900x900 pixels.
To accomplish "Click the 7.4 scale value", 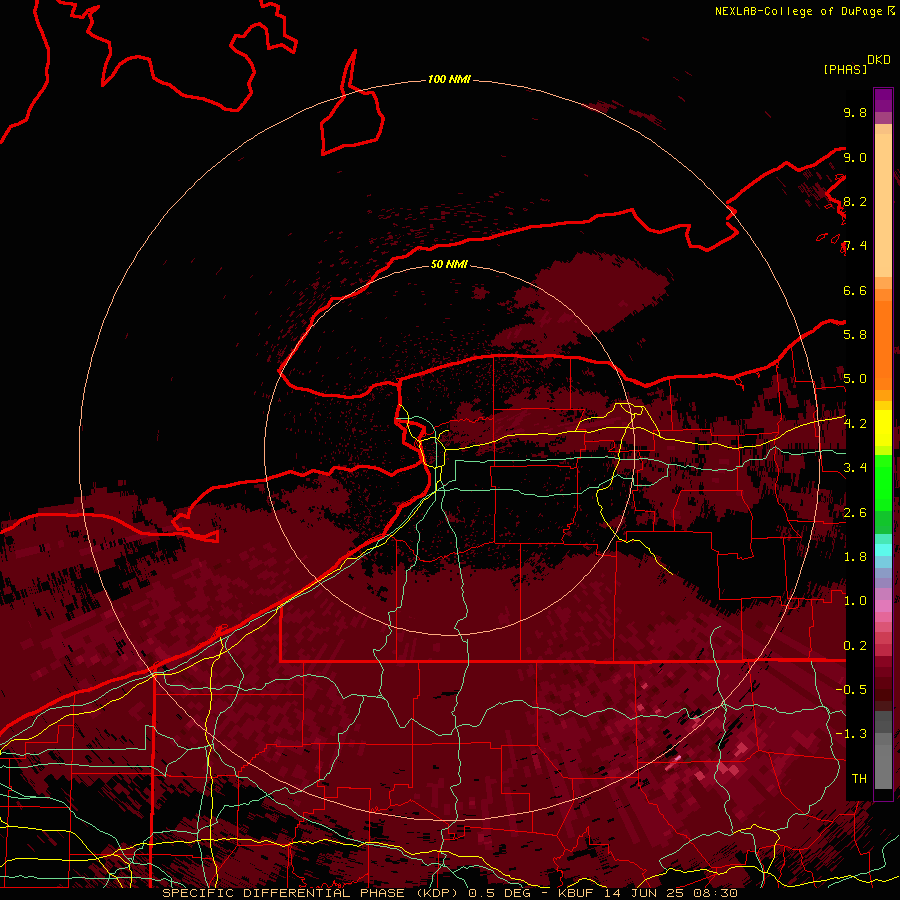I will click(855, 246).
